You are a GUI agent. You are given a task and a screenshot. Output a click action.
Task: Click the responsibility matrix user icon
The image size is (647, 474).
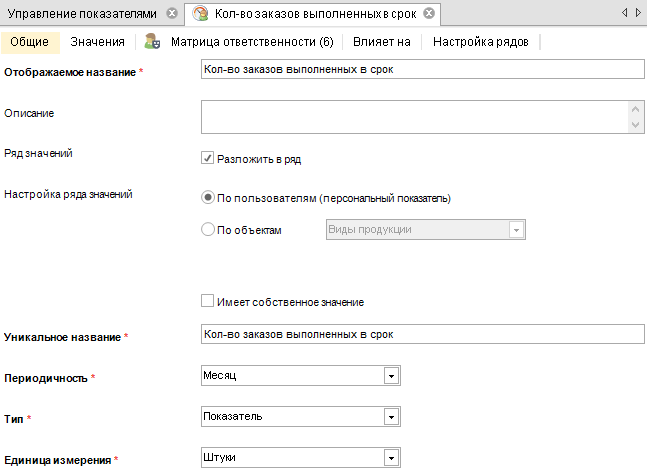coord(152,42)
